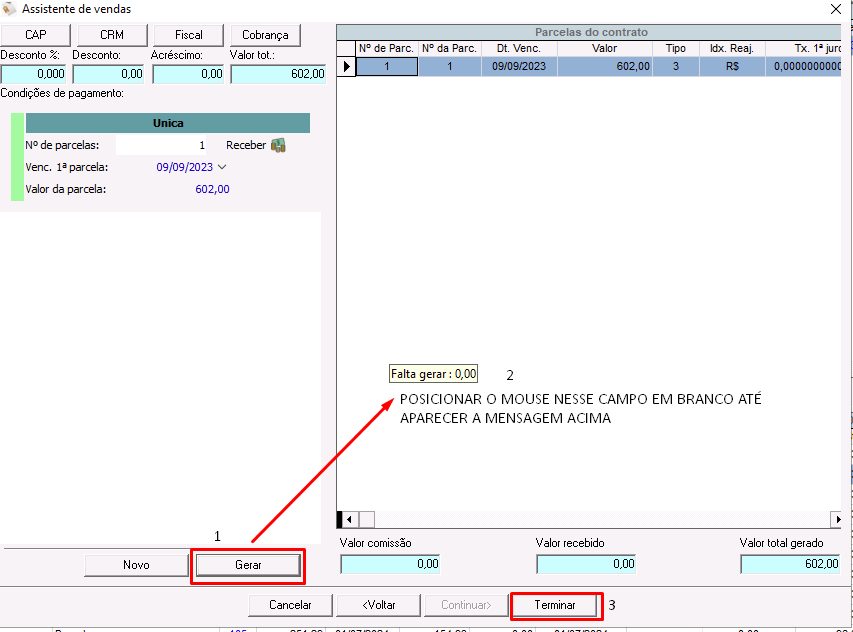Select the row indicator arrow of parcela 1
Viewport: 853px width, 632px height.
[x=346, y=66]
